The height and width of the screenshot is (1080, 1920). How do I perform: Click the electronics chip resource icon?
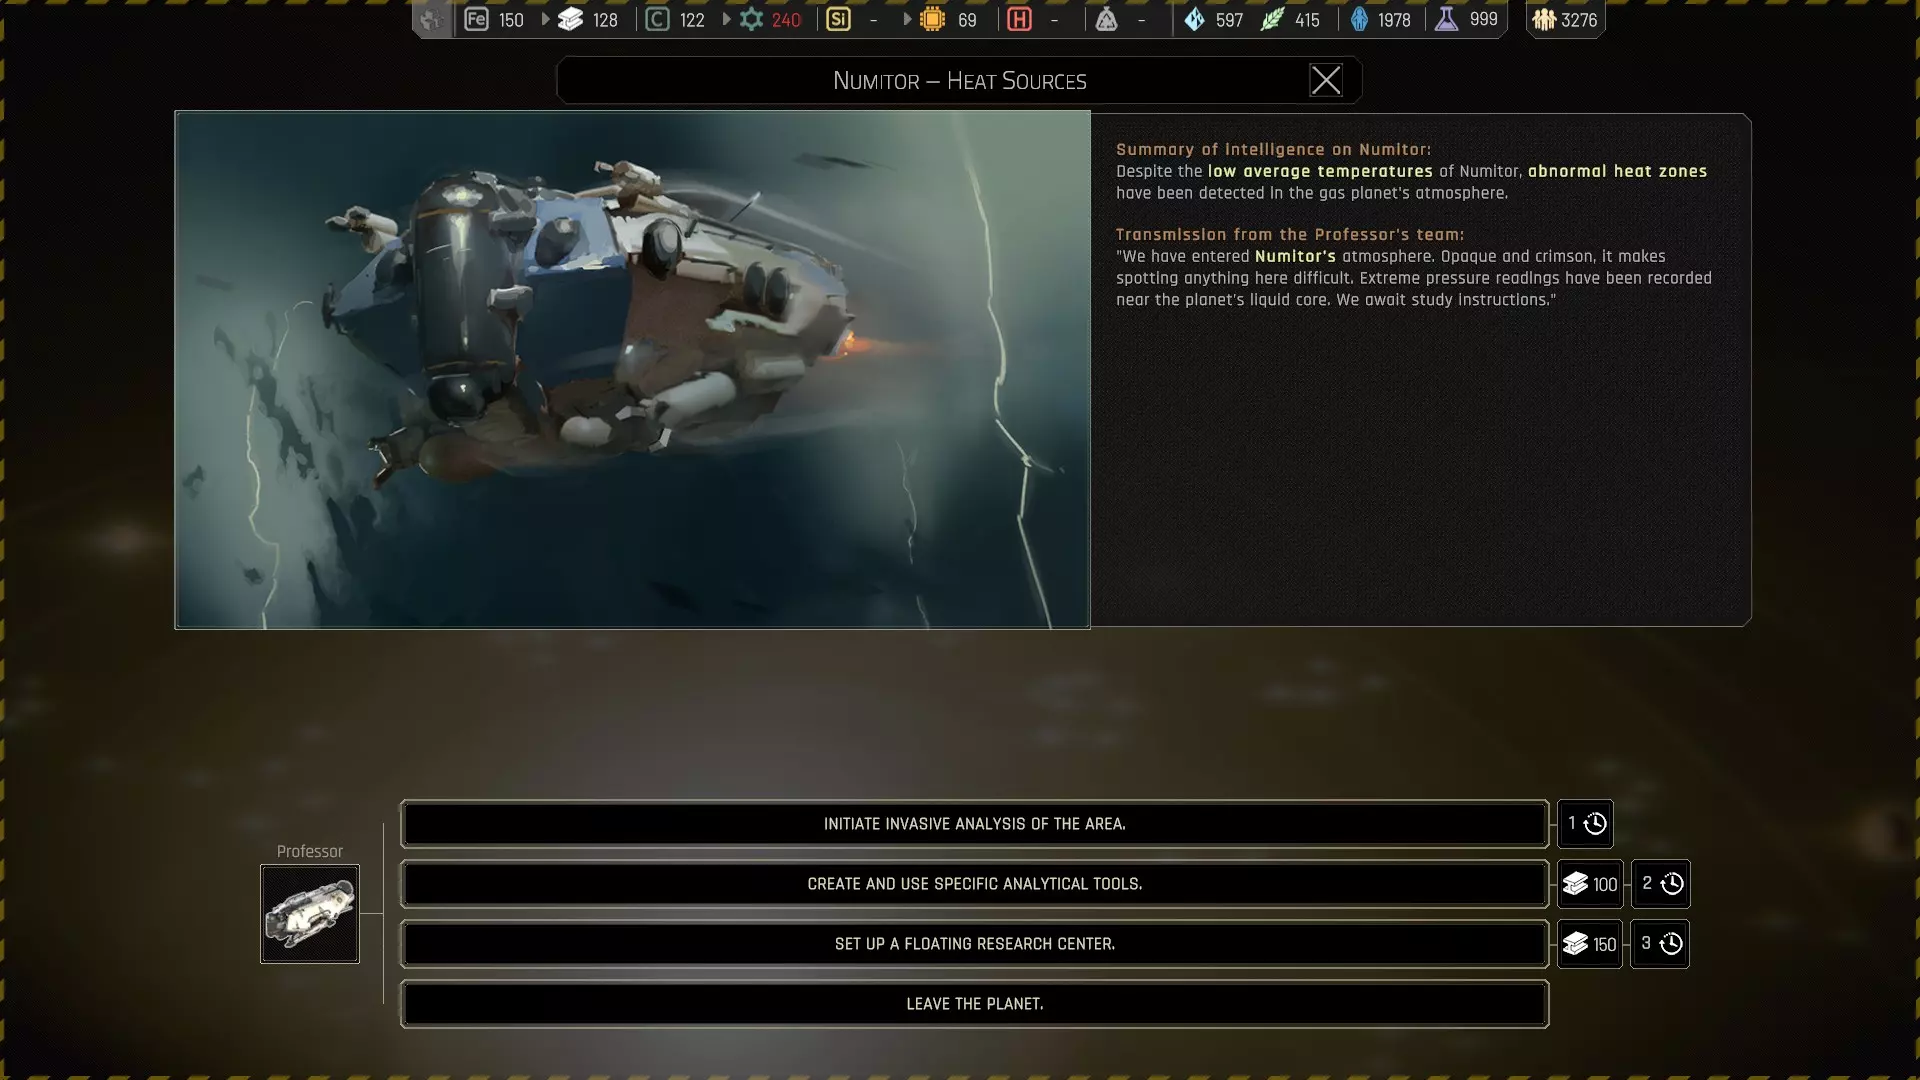pyautogui.click(x=932, y=19)
